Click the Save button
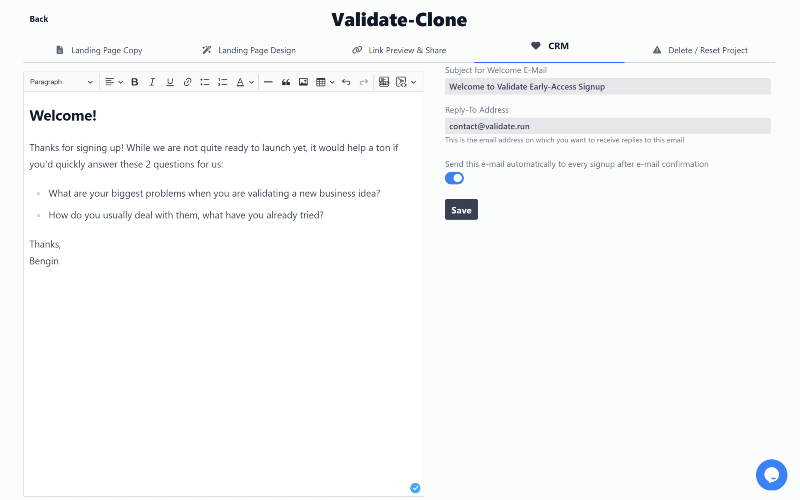The height and width of the screenshot is (500, 800). [x=461, y=210]
